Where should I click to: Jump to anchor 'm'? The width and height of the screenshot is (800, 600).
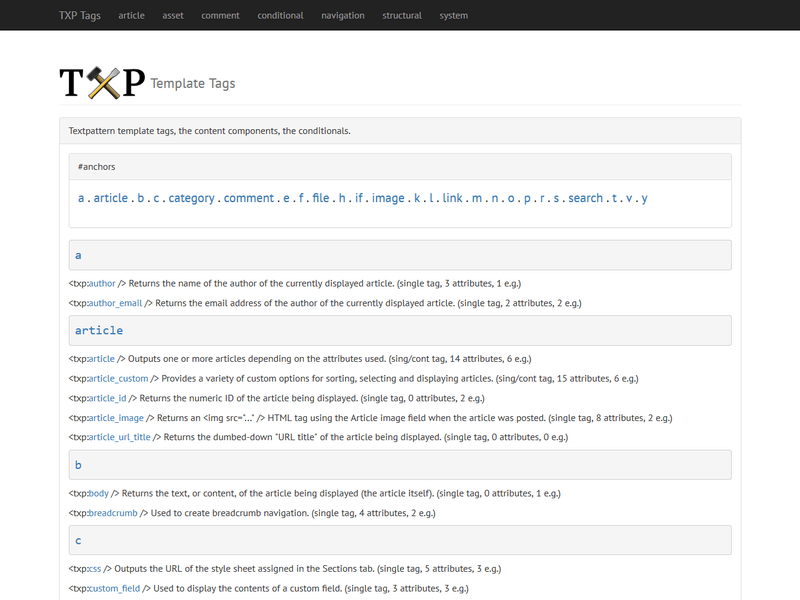[x=477, y=198]
